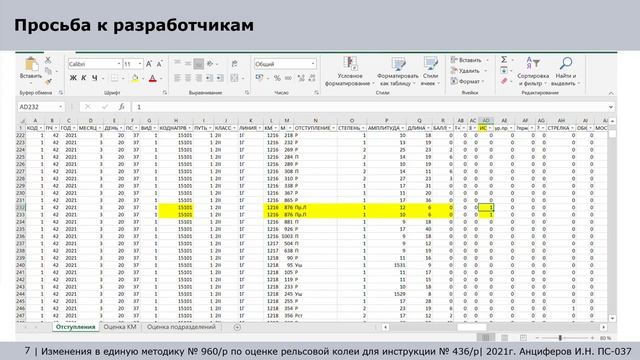Open the font color dropdown arrow

coord(160,78)
